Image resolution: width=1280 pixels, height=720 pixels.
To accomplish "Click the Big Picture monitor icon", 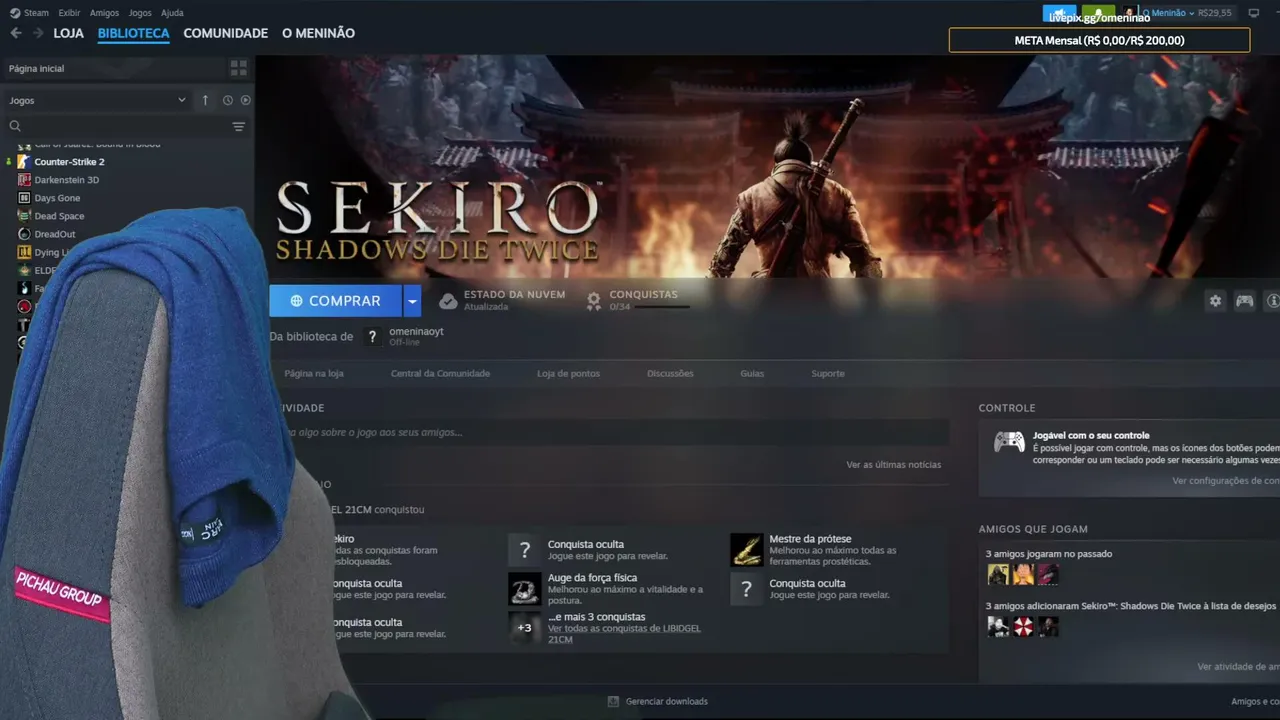I will click(1254, 13).
